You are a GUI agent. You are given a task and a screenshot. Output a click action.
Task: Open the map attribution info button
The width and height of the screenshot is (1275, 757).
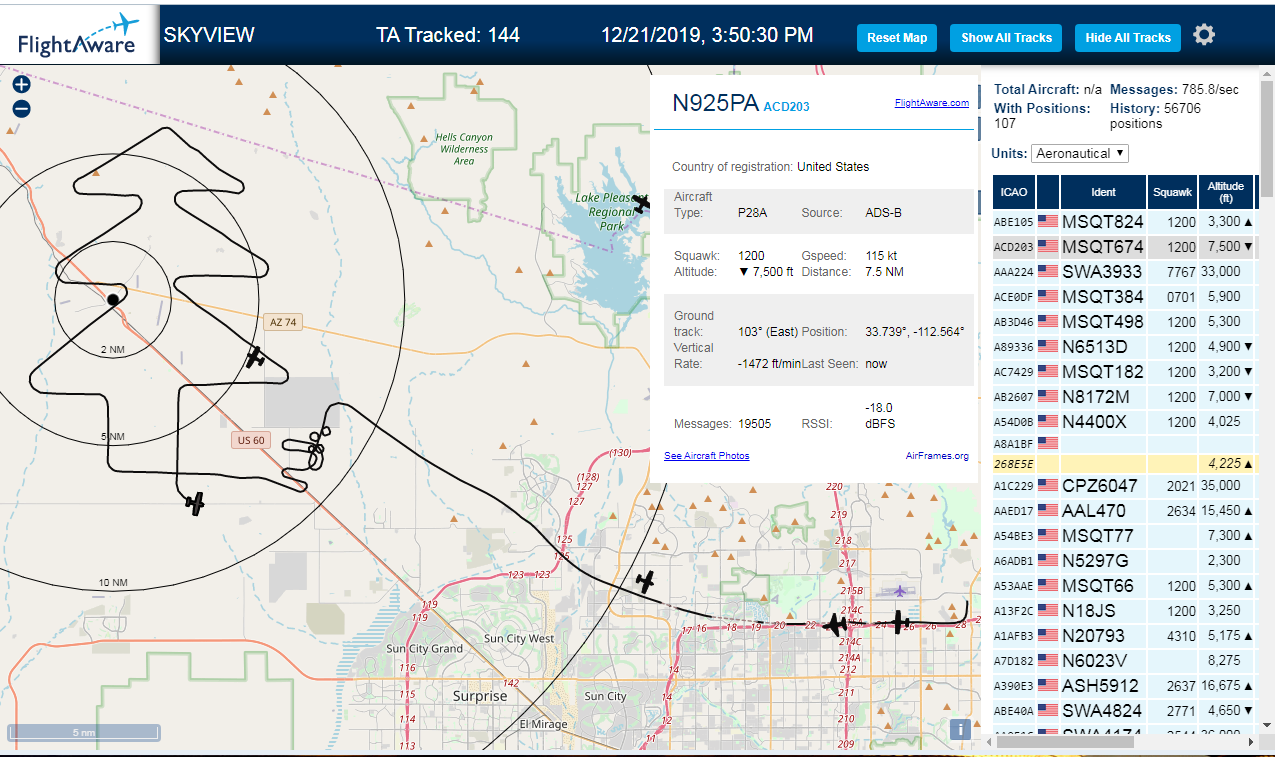point(960,729)
